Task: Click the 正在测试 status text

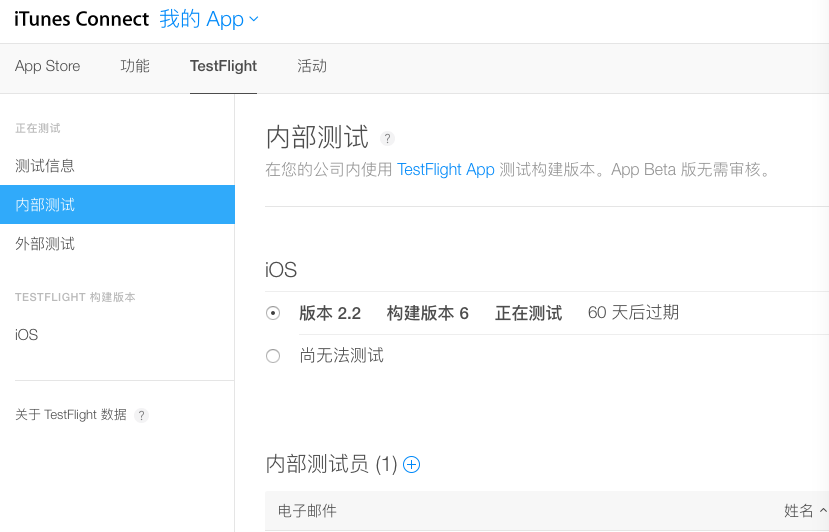Action: tap(528, 313)
